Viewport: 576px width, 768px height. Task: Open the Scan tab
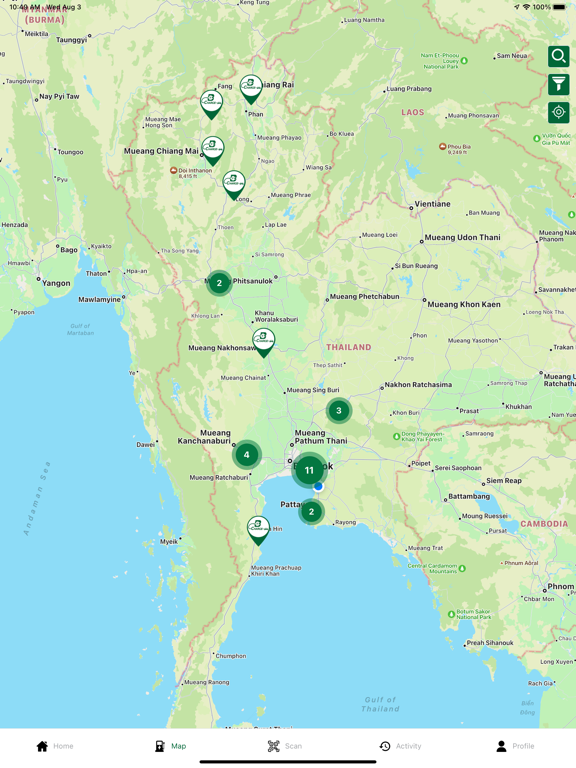tap(285, 746)
